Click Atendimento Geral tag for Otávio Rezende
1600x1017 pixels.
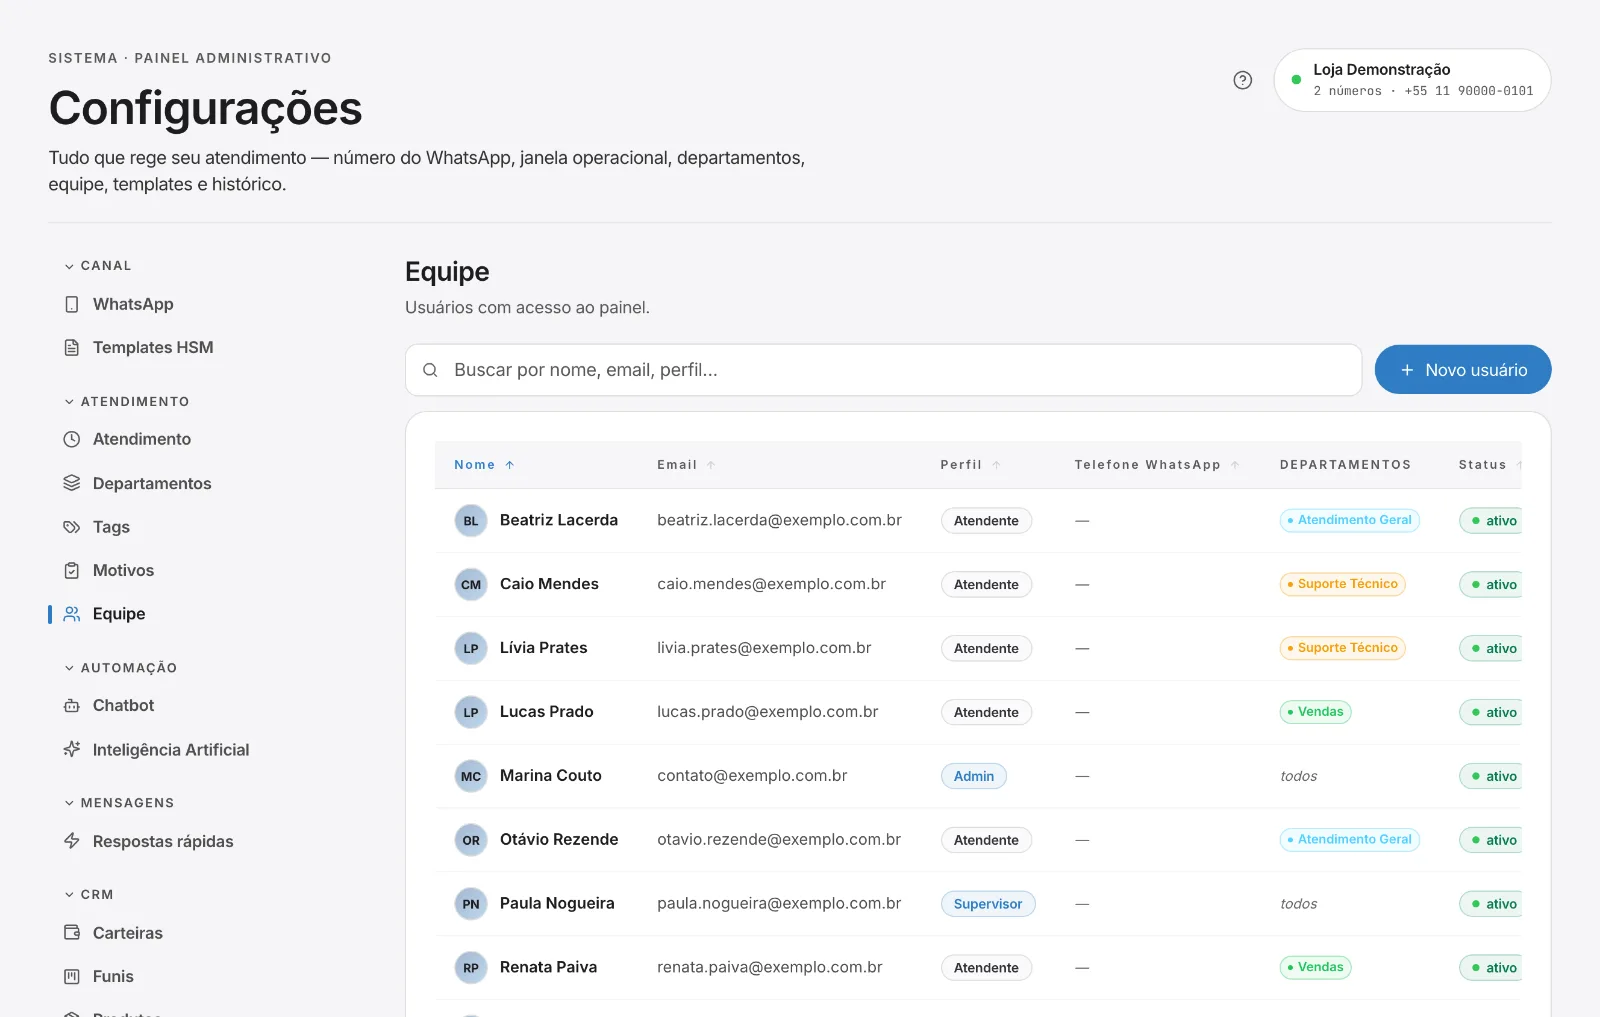click(x=1350, y=840)
